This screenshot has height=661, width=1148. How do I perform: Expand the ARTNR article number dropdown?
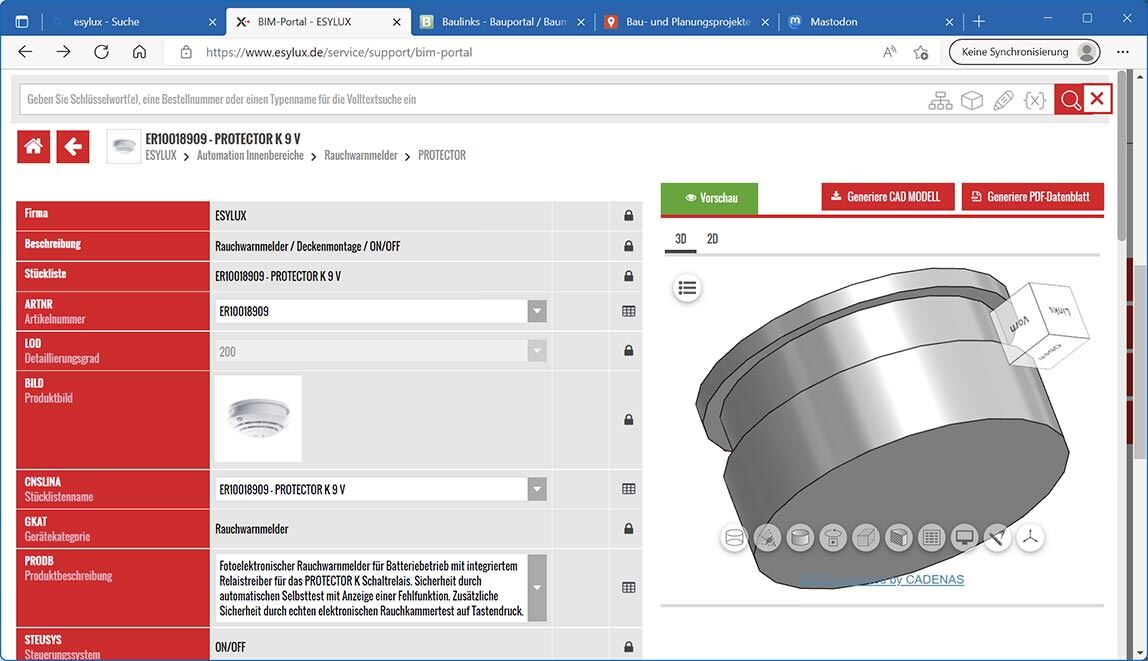coord(537,311)
